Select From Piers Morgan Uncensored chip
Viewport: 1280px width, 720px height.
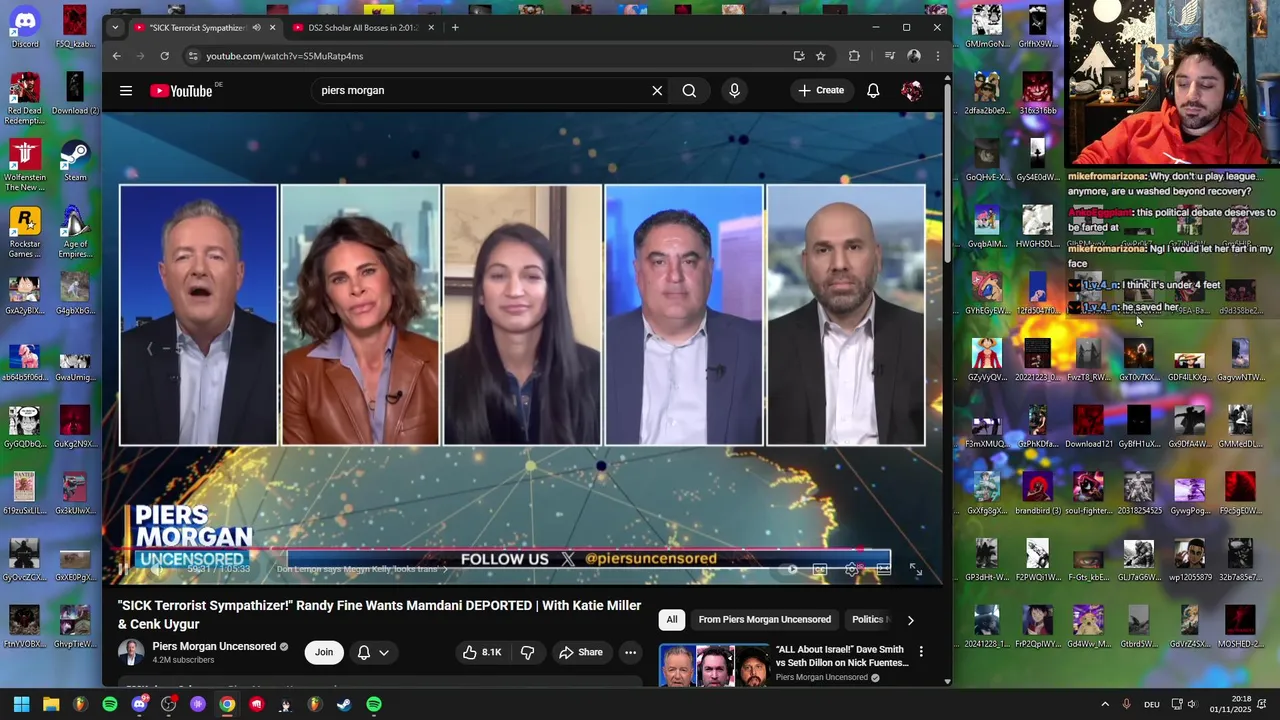(764, 620)
